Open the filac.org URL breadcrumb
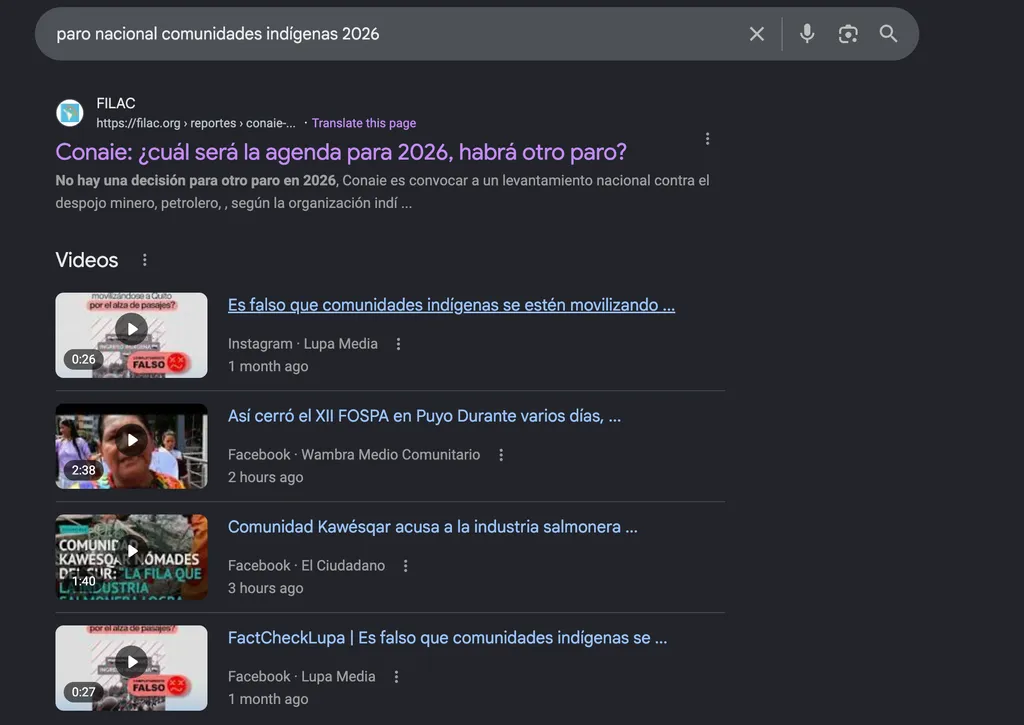 pos(196,123)
